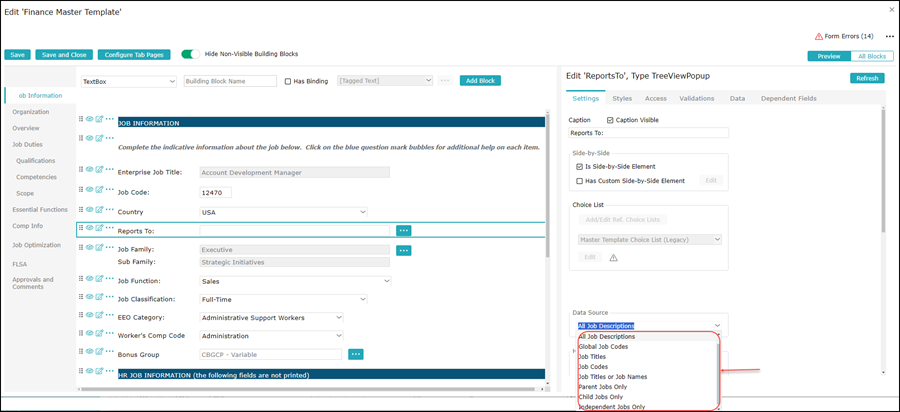Switch to the Validations tab

697,99
